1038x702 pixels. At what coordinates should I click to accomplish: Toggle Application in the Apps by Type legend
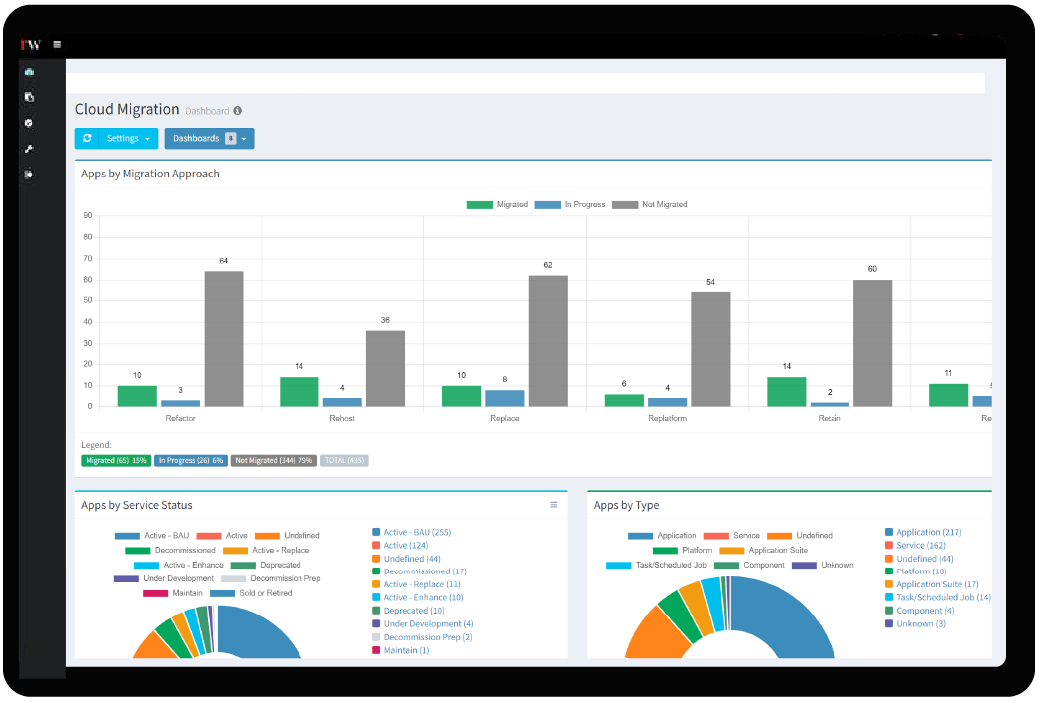pos(662,536)
